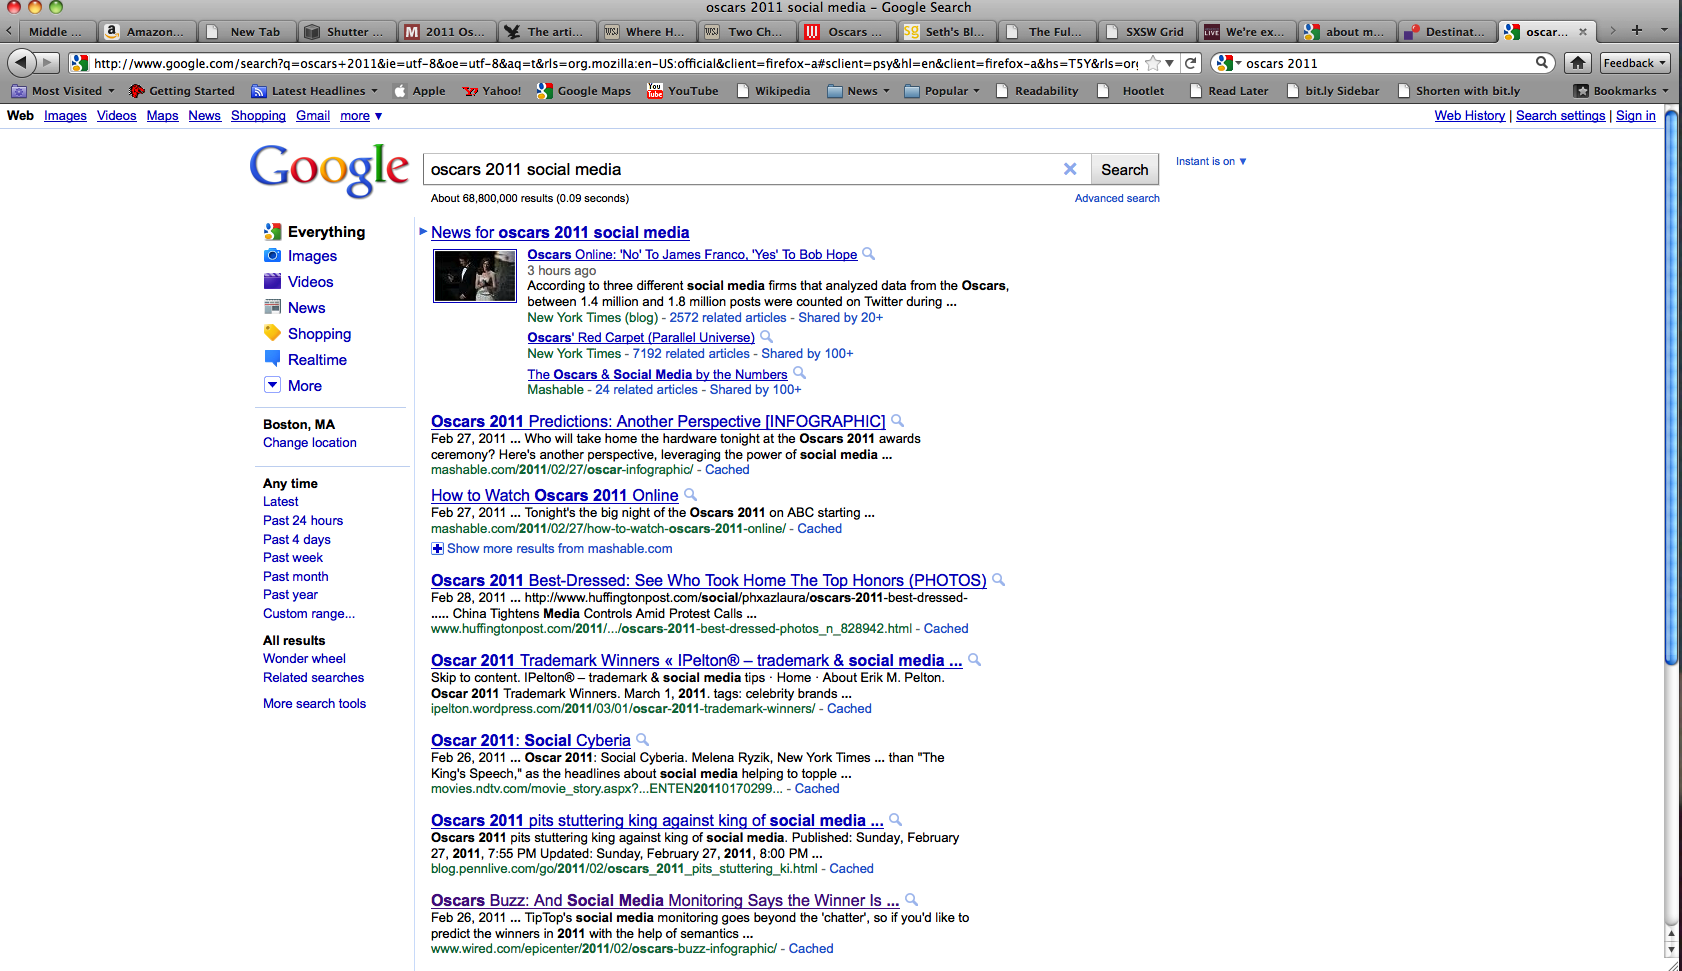Click the Images camera icon in sidebar

click(x=272, y=256)
